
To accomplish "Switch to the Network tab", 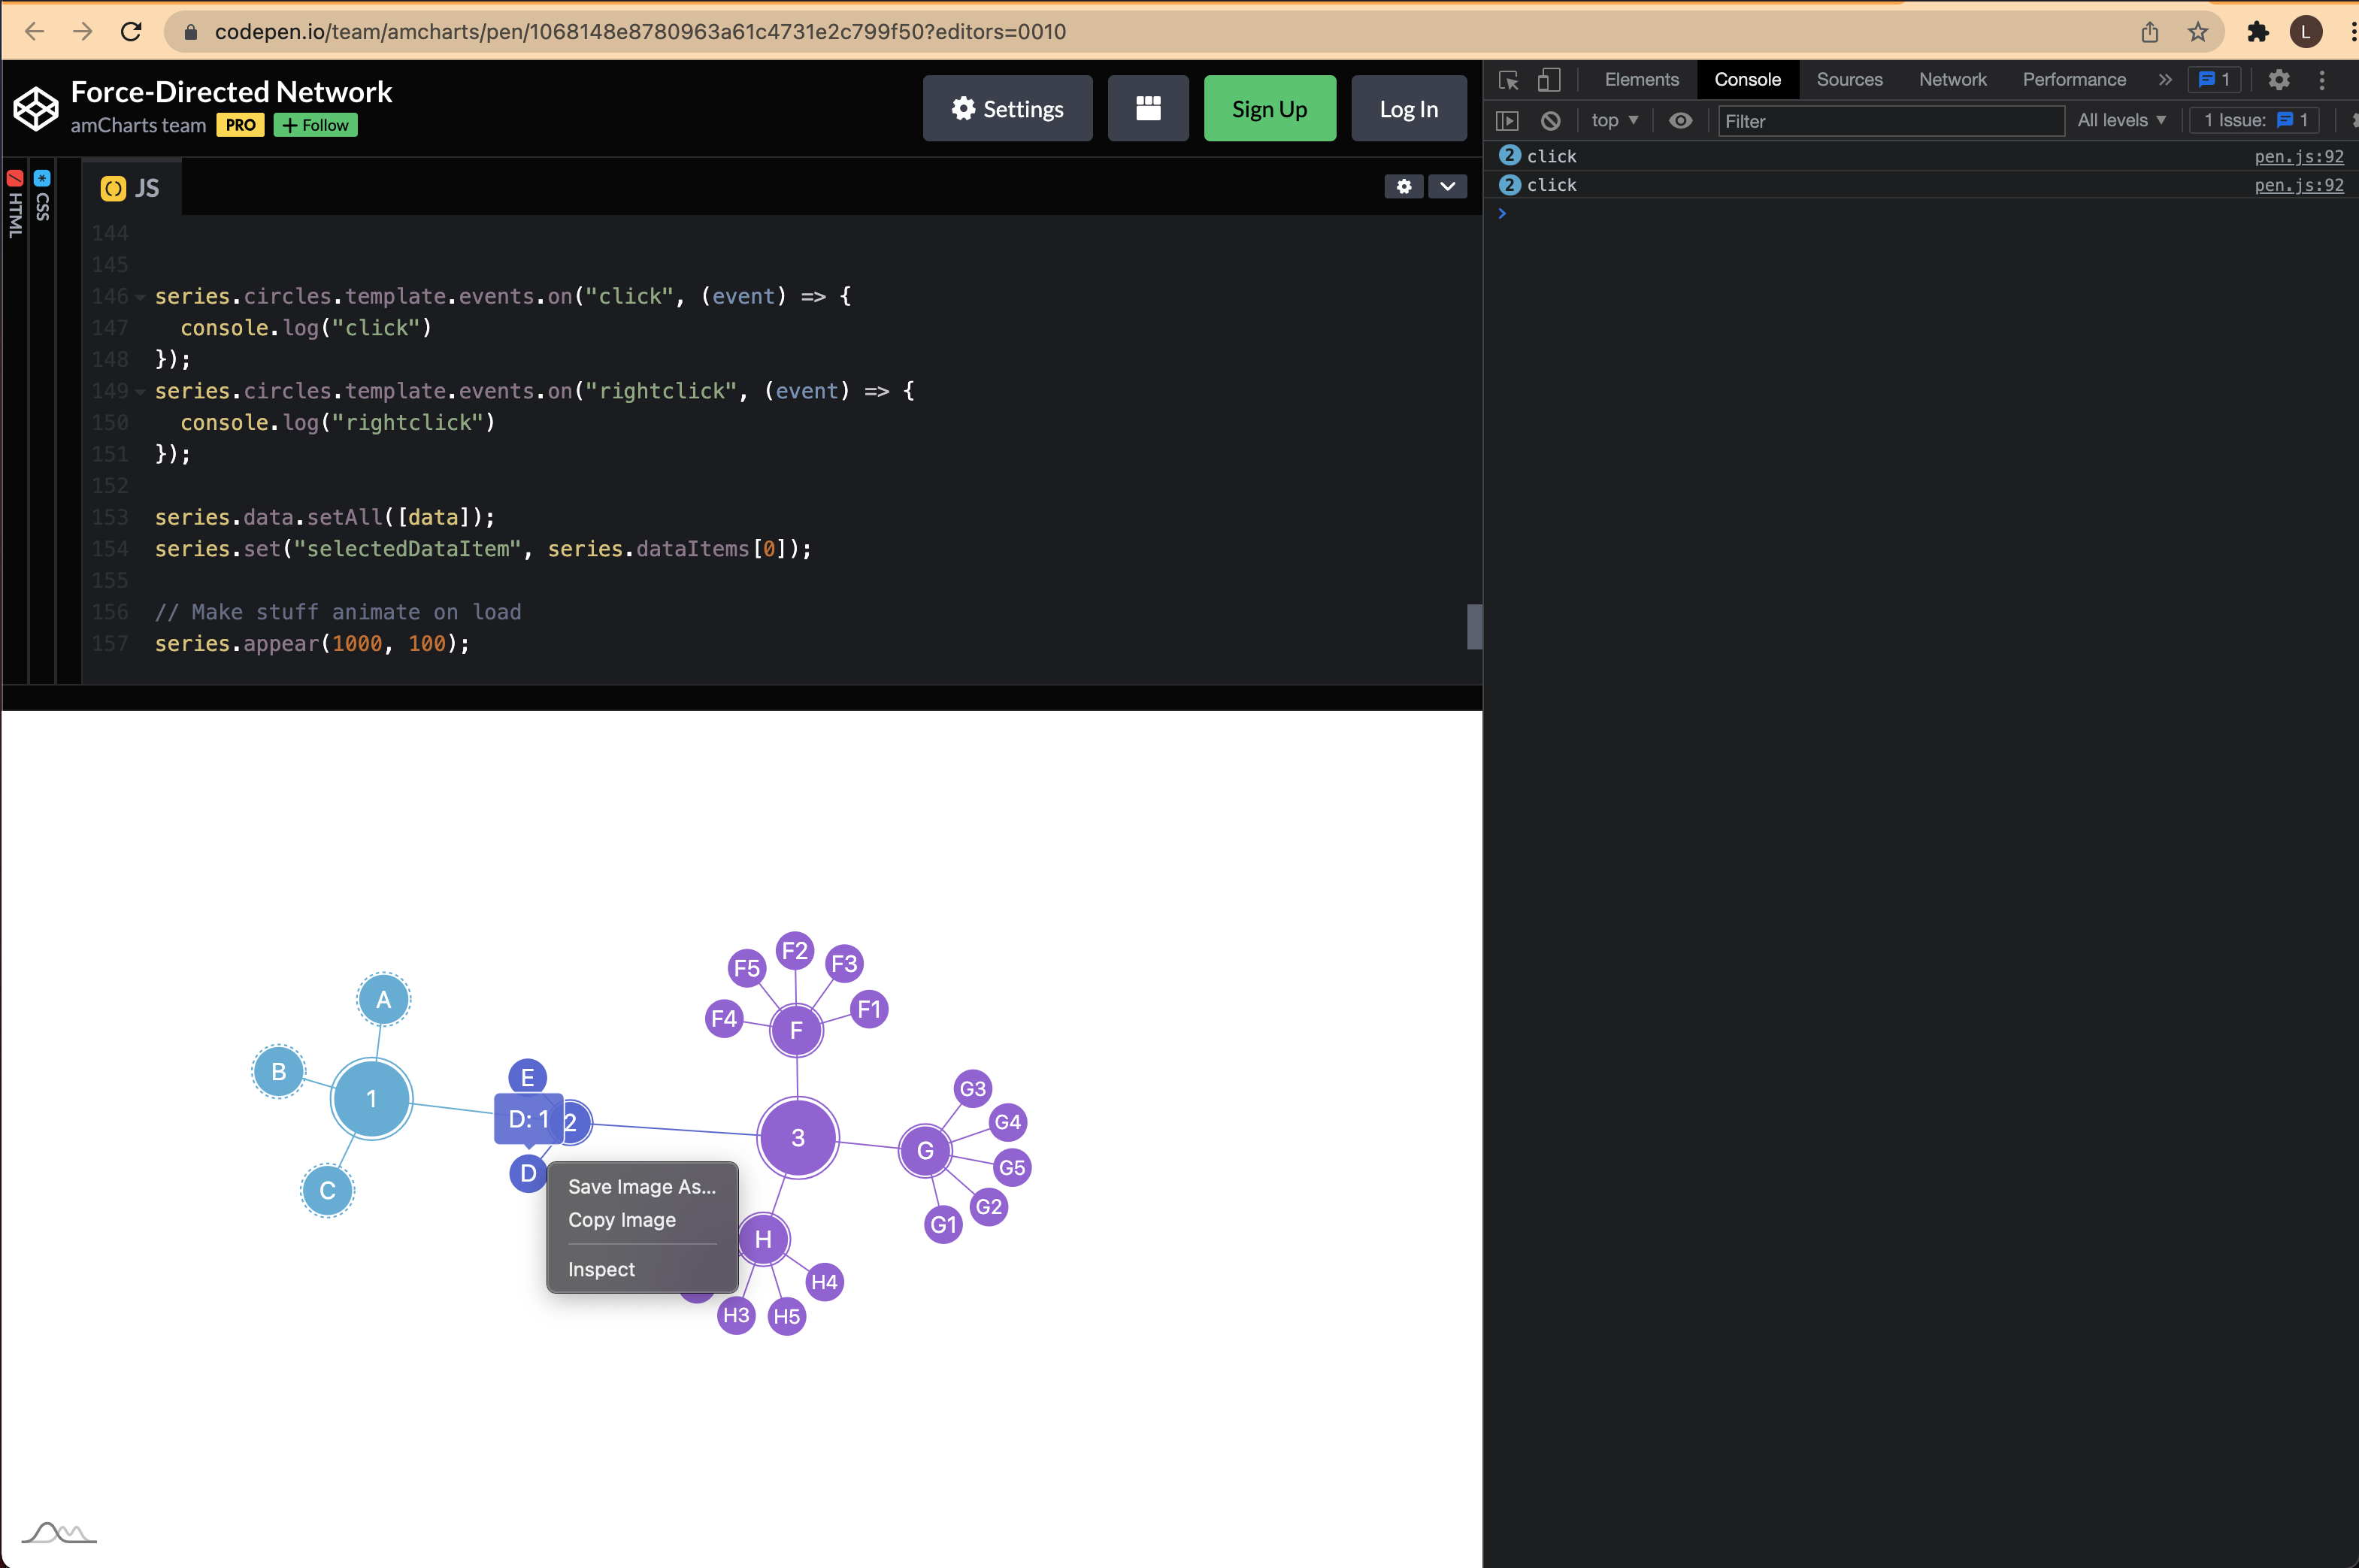I will [x=1951, y=80].
